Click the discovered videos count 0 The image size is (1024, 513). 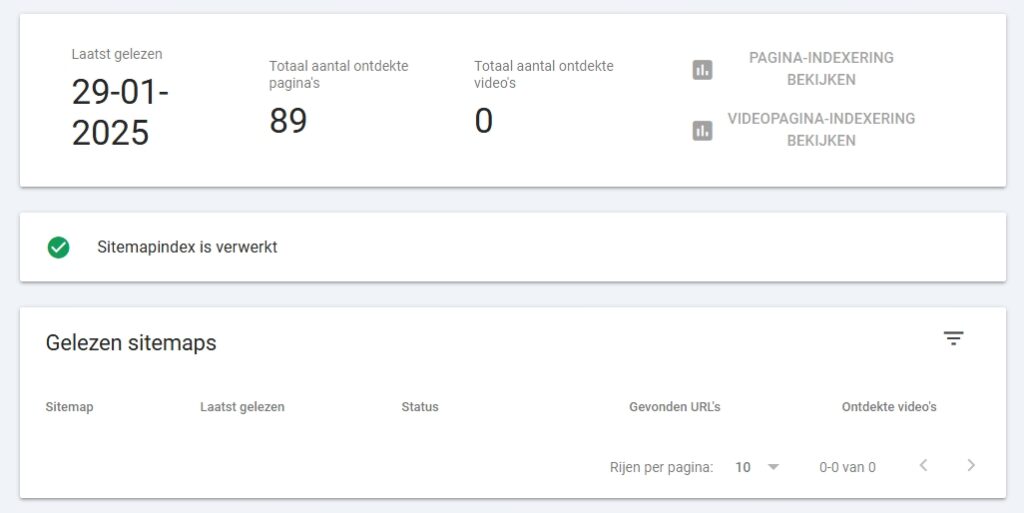[x=484, y=121]
